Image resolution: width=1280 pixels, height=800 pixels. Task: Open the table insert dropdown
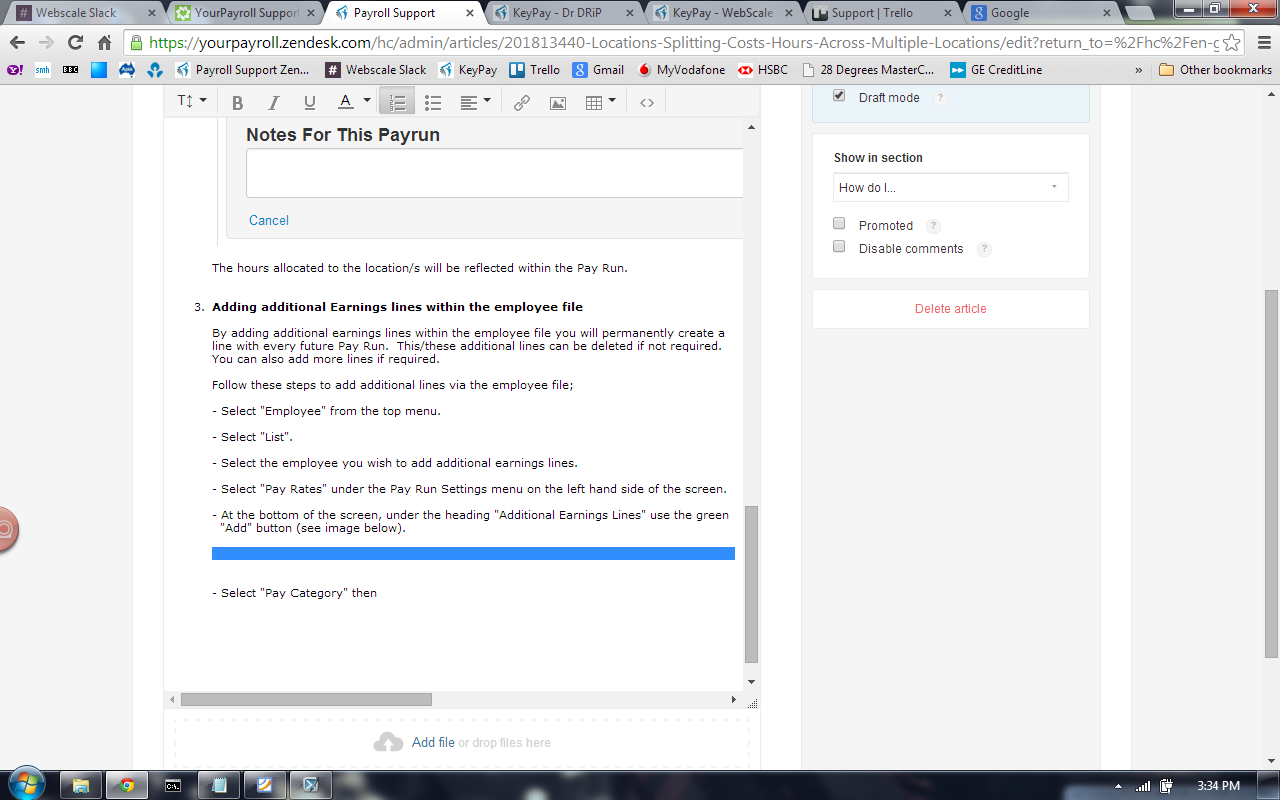click(600, 103)
